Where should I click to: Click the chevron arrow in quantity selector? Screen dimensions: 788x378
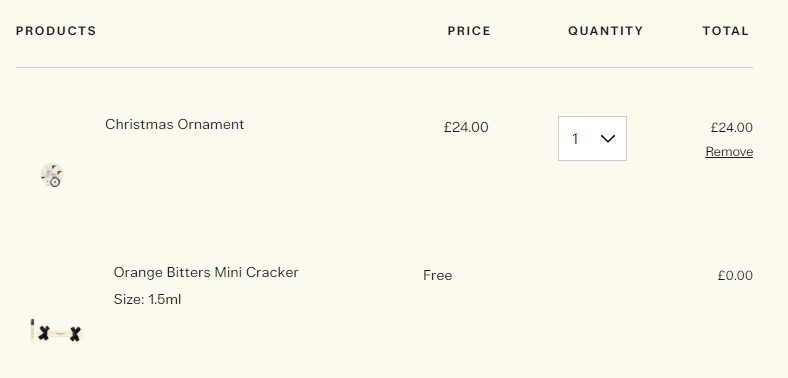pos(608,139)
